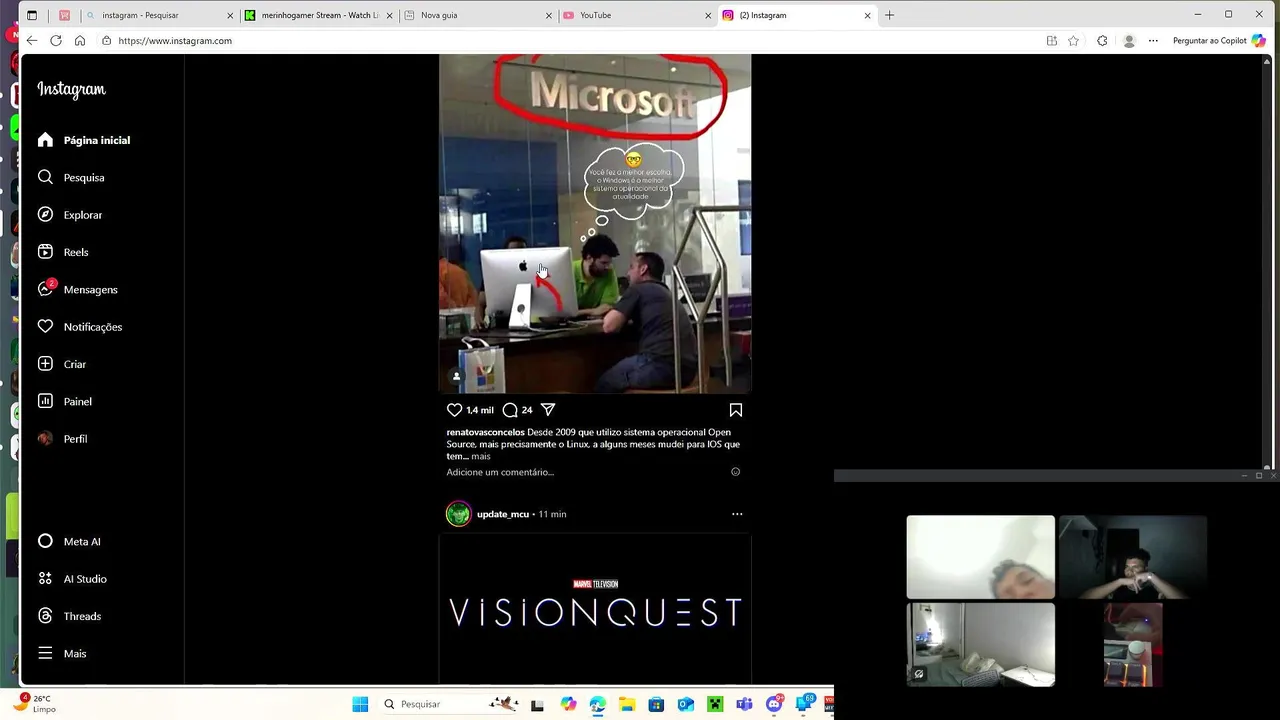This screenshot has width=1280, height=720.
Task: Click the update_mcu username
Action: (x=503, y=514)
